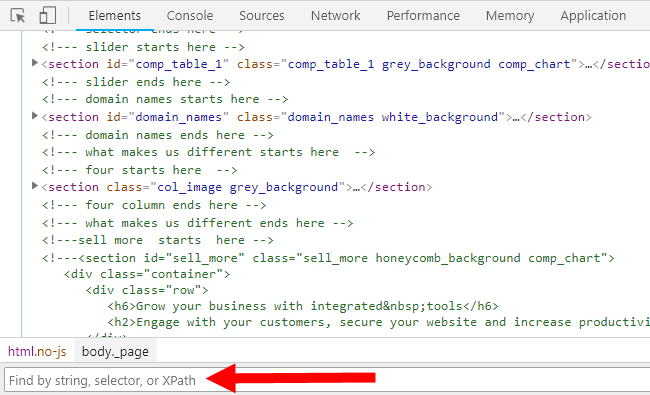This screenshot has width=650, height=395.
Task: Select the 'domain names starts here' comment
Action: (165, 99)
